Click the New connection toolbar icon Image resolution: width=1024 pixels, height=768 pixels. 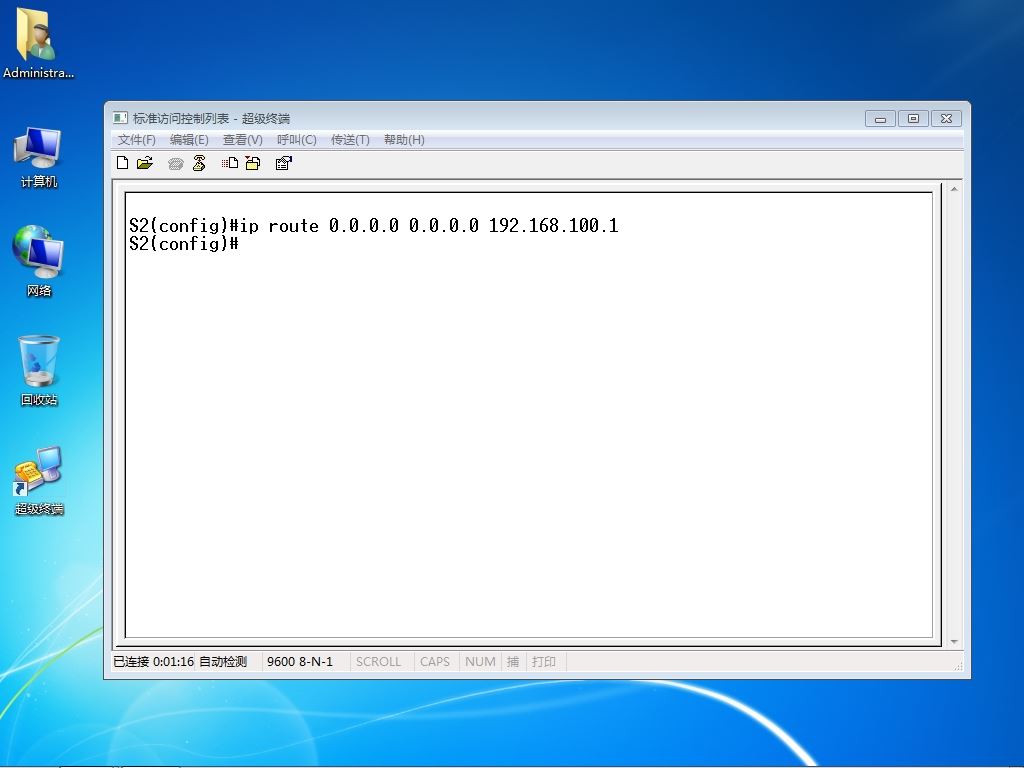pos(122,163)
